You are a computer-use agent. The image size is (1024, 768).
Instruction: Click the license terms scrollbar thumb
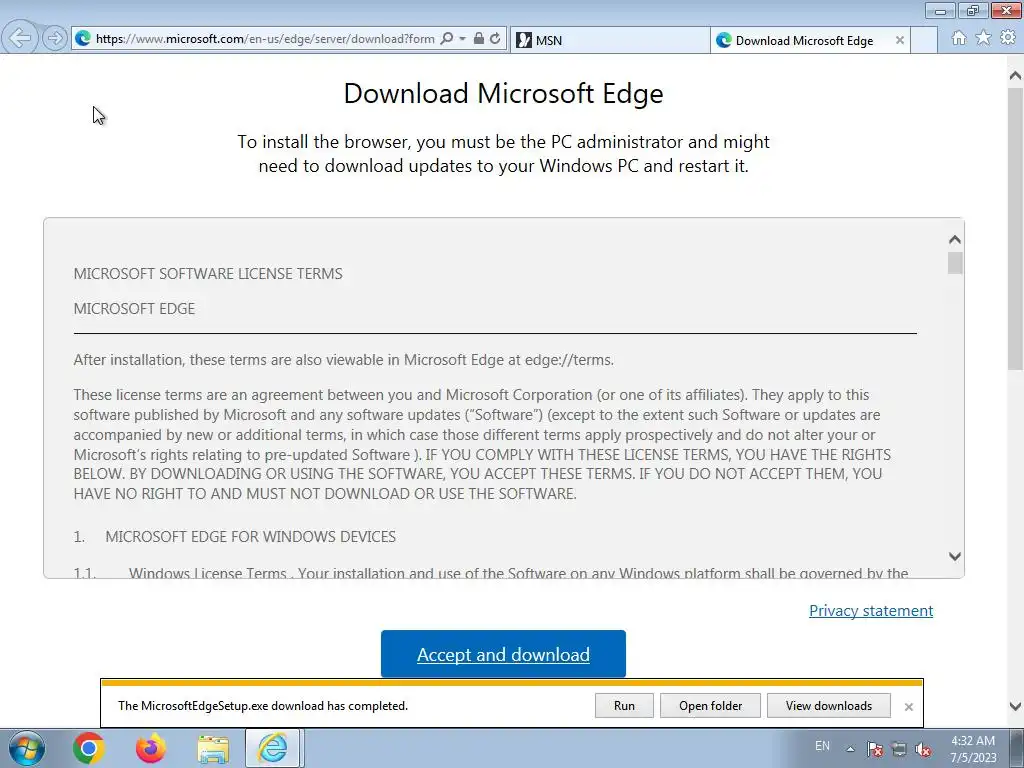pos(955,263)
